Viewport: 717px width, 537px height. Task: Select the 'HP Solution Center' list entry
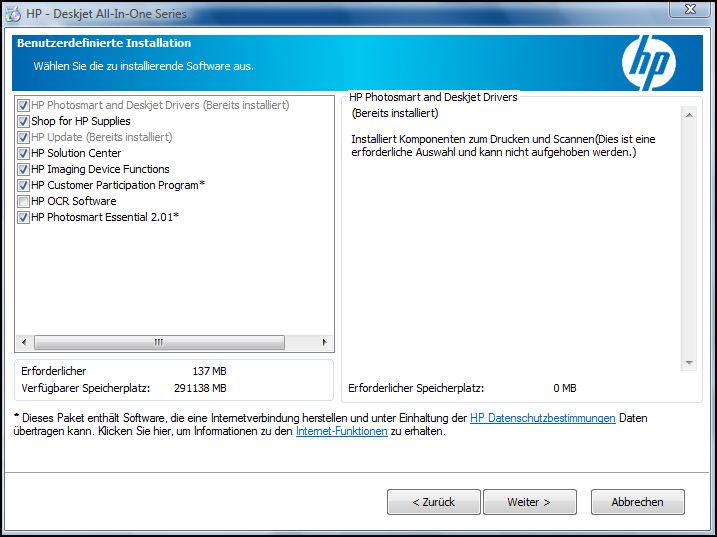coord(76,153)
